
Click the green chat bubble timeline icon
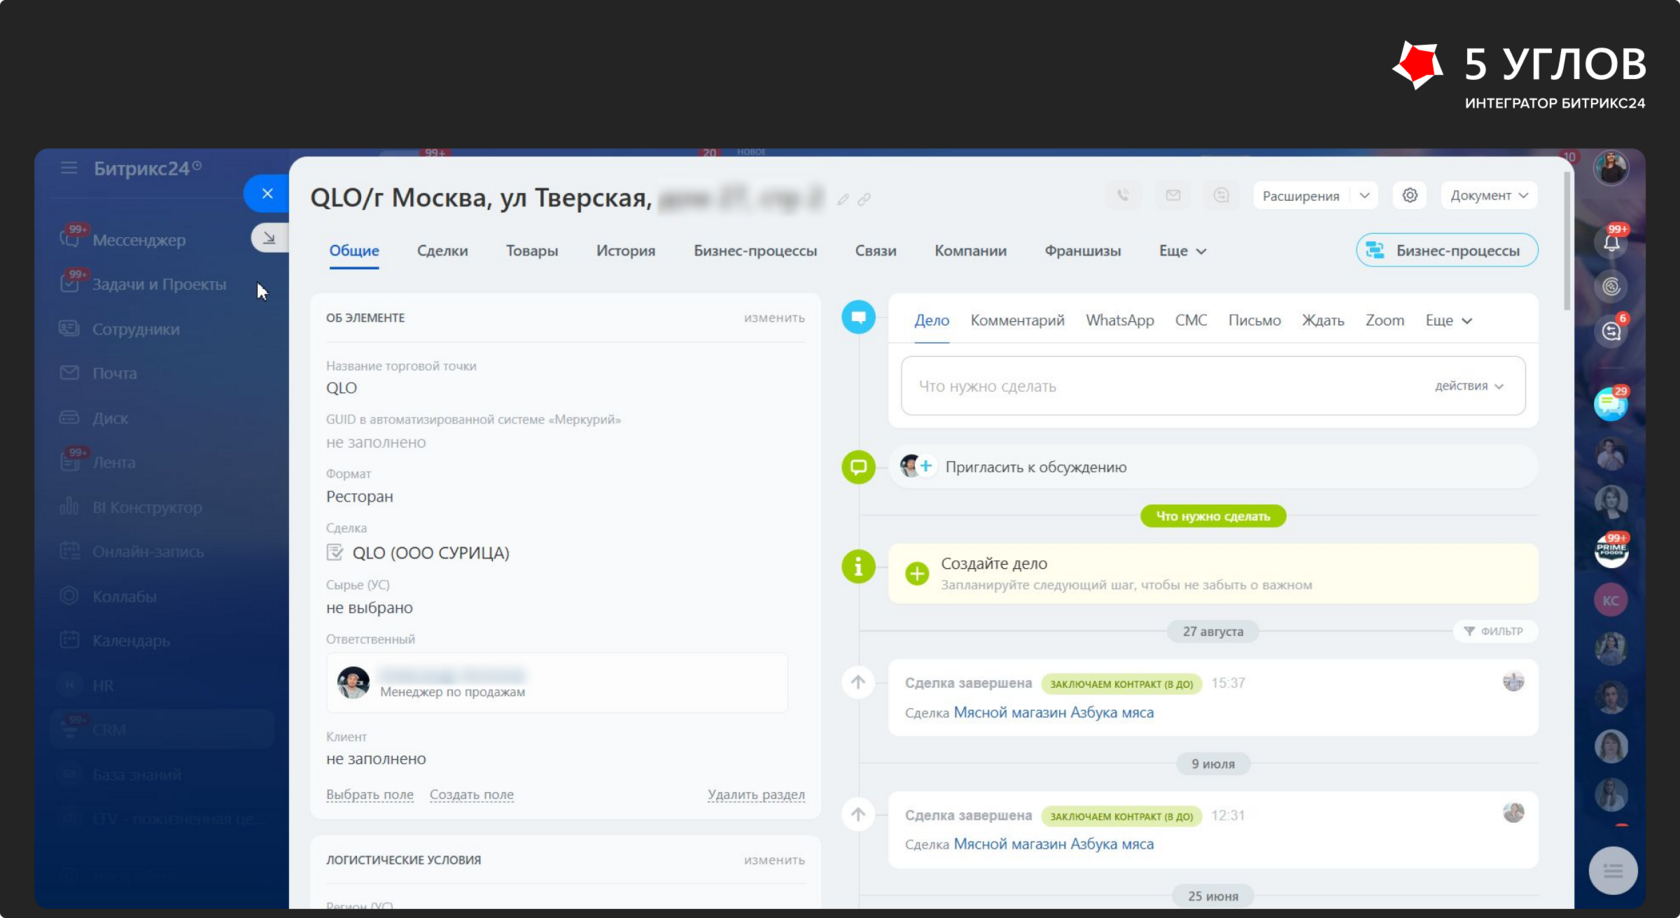click(858, 466)
